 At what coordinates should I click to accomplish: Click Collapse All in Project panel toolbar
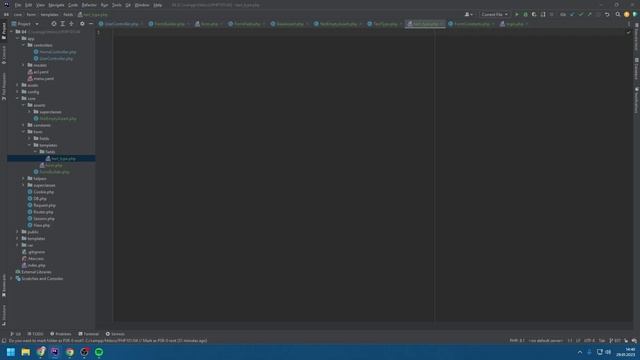tap(71, 24)
